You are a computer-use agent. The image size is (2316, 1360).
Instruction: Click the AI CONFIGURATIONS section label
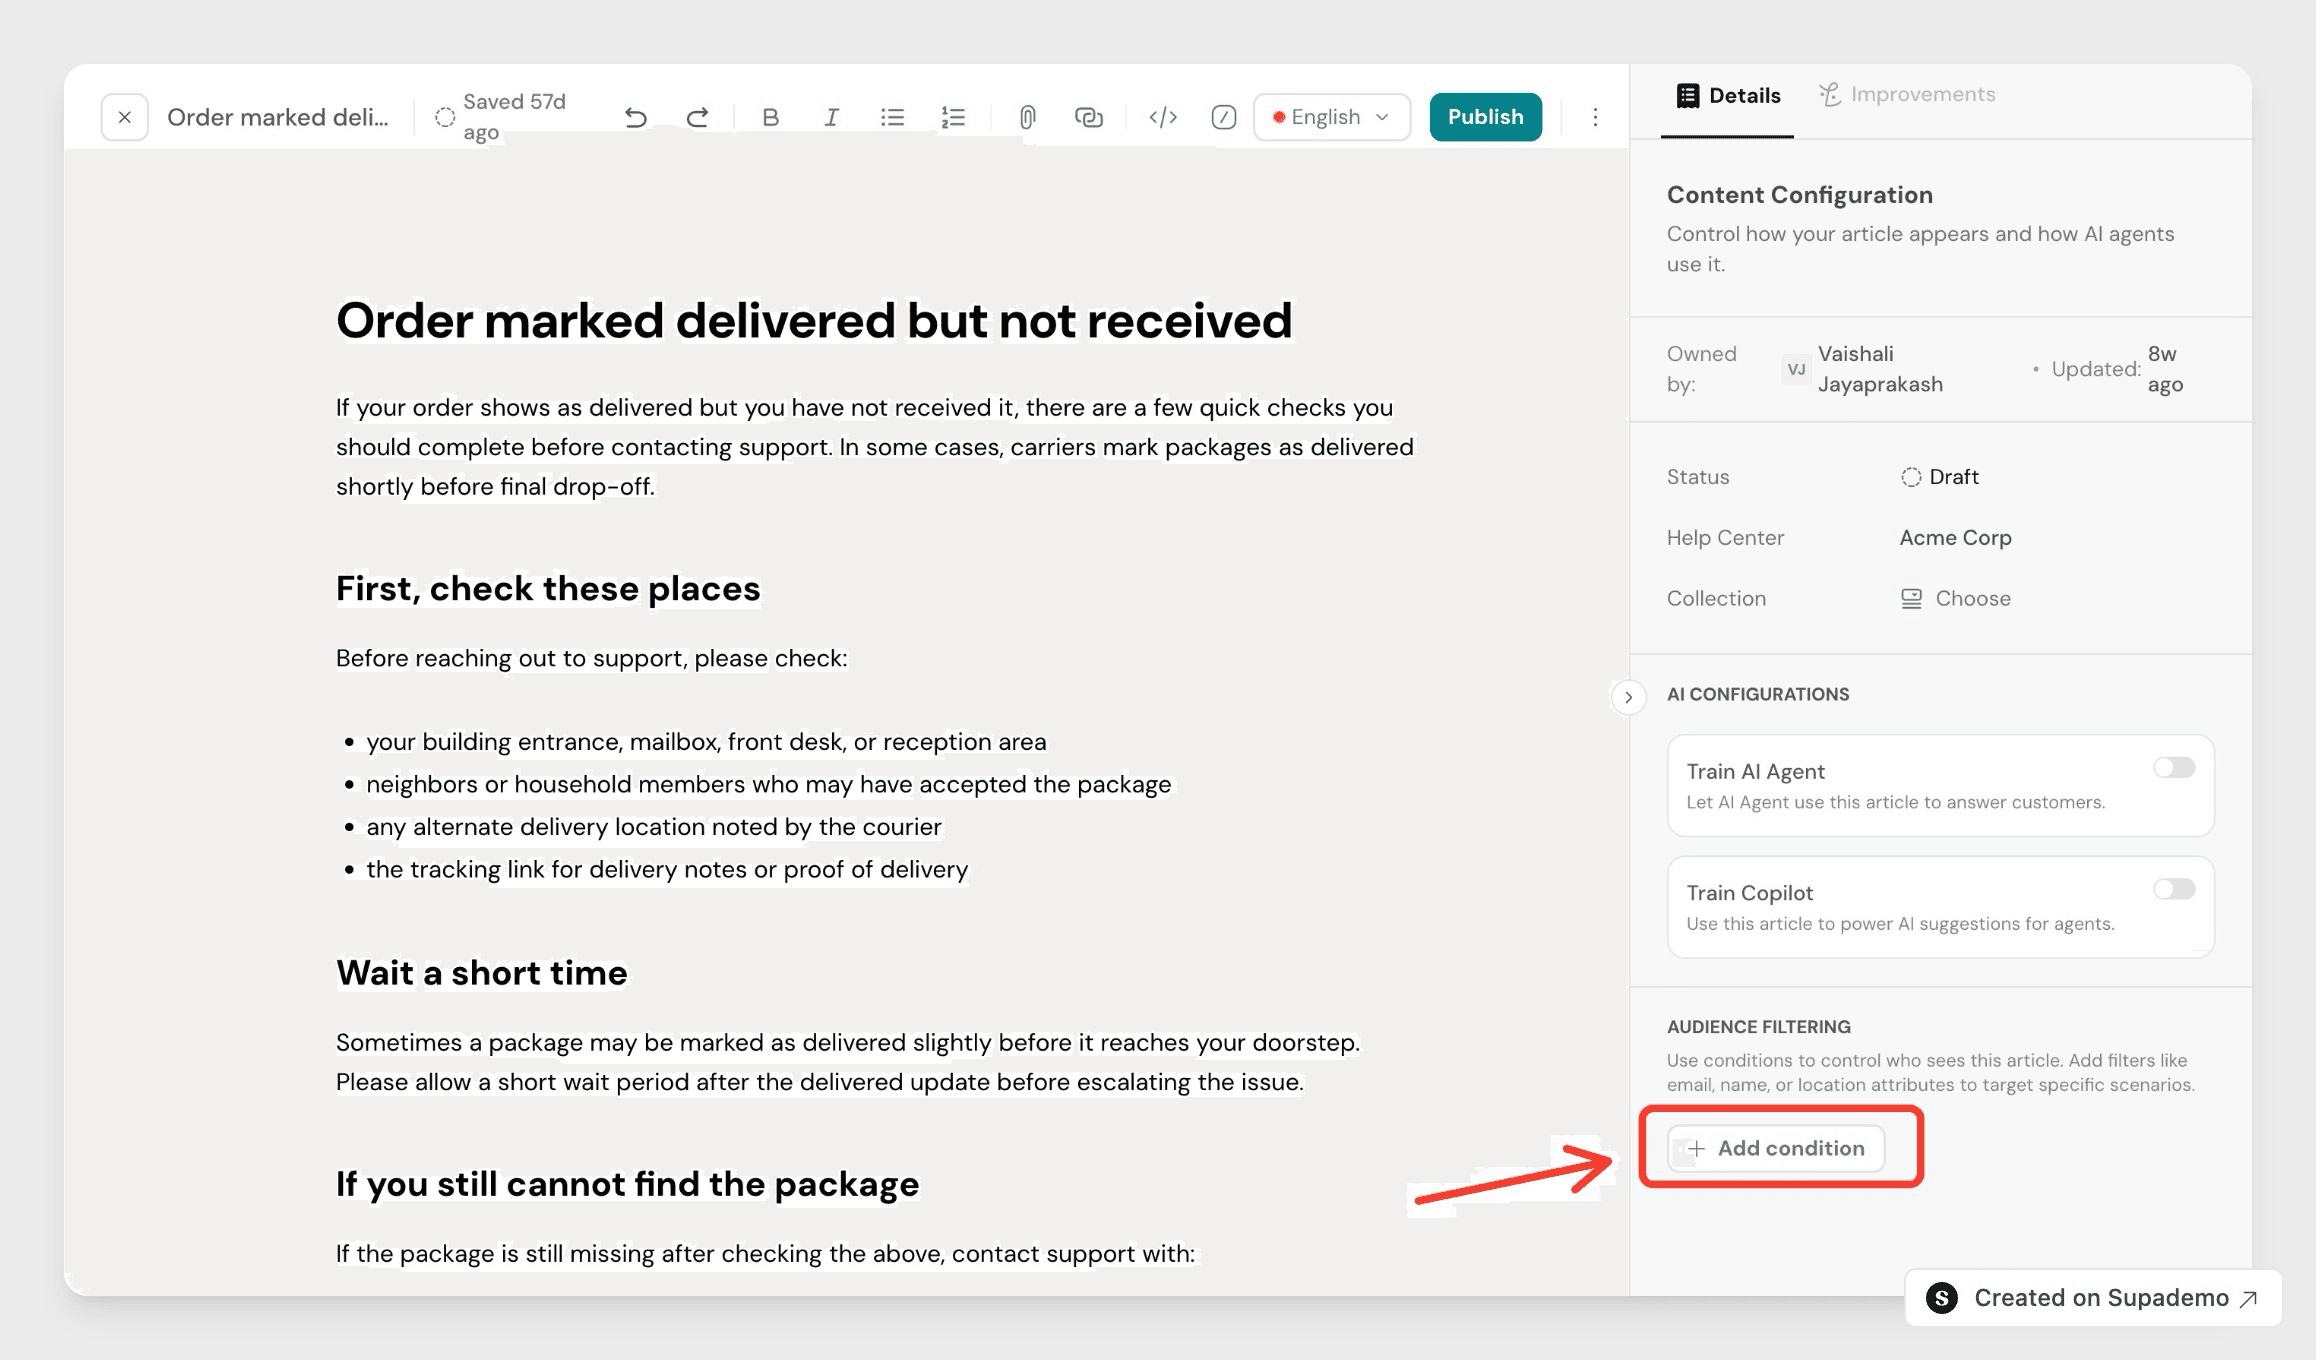point(1758,694)
